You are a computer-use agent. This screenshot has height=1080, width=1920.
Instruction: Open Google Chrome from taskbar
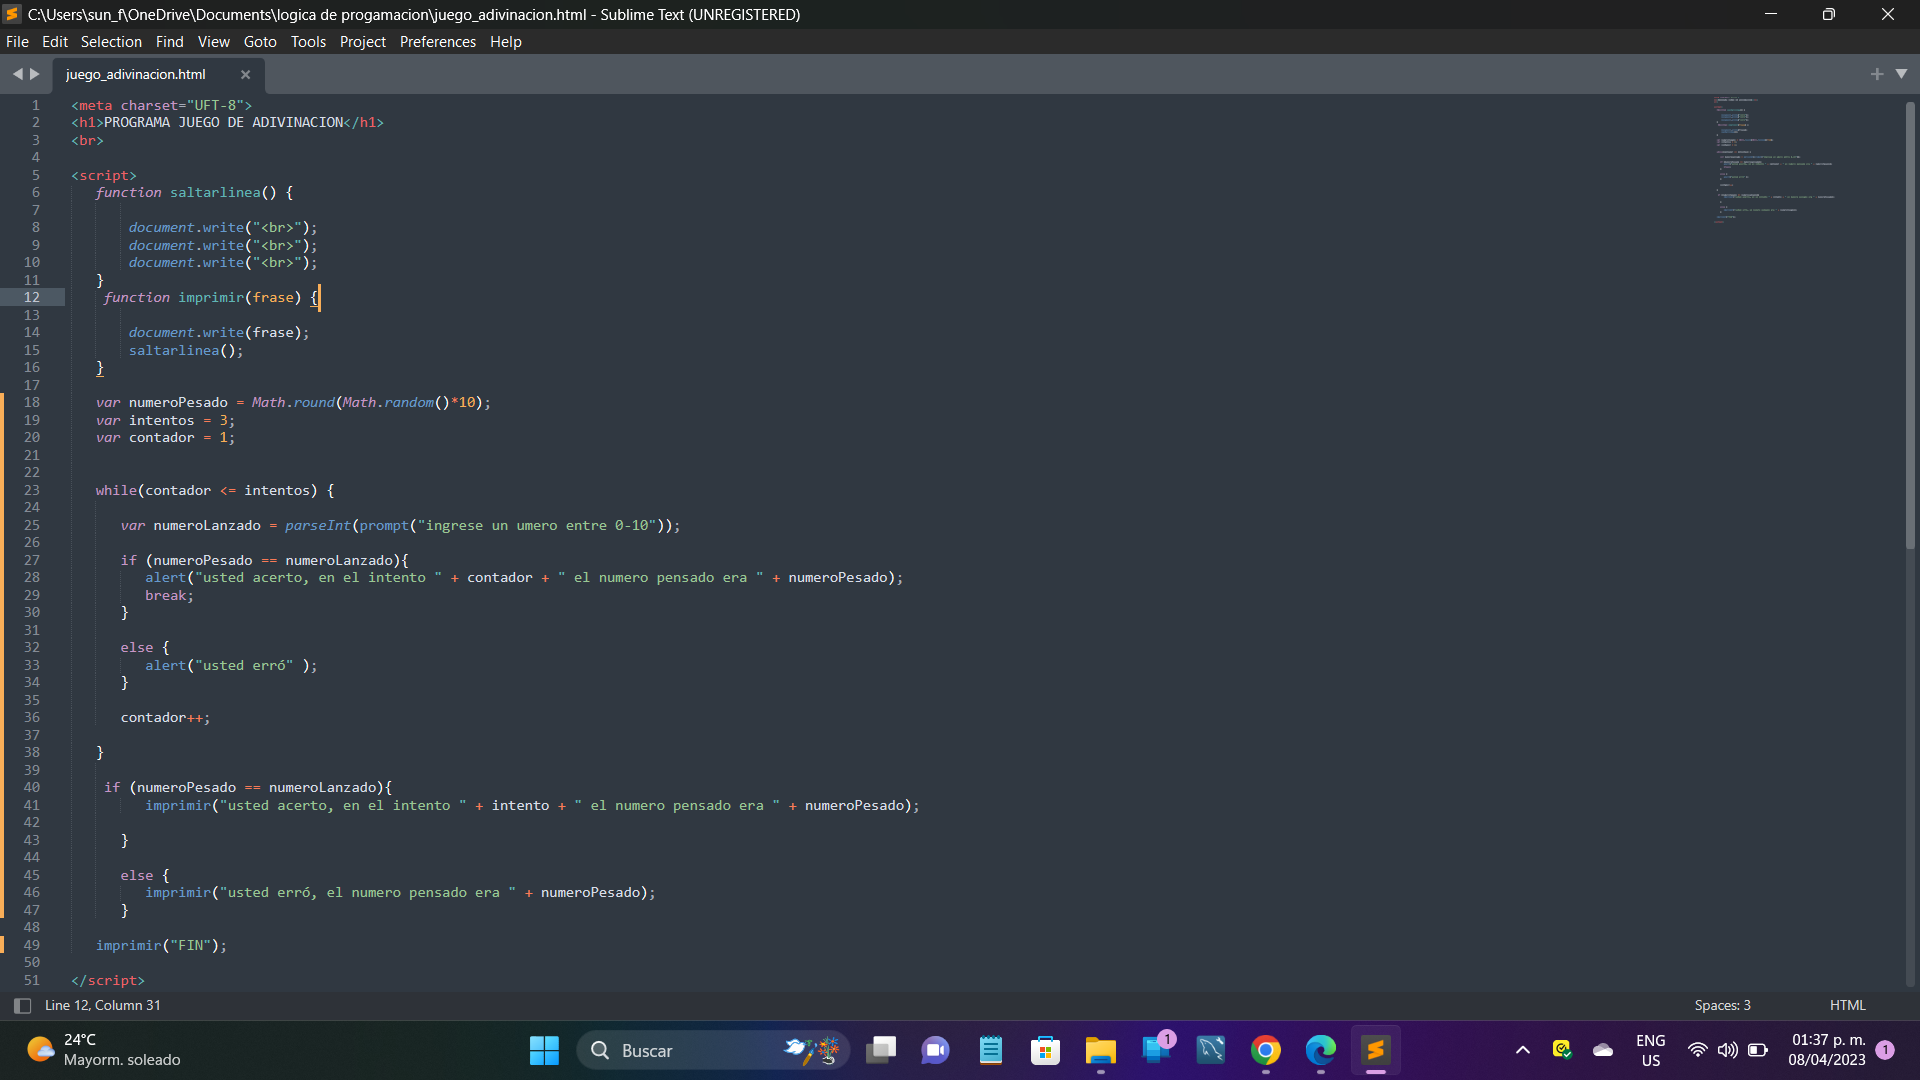click(x=1266, y=1050)
